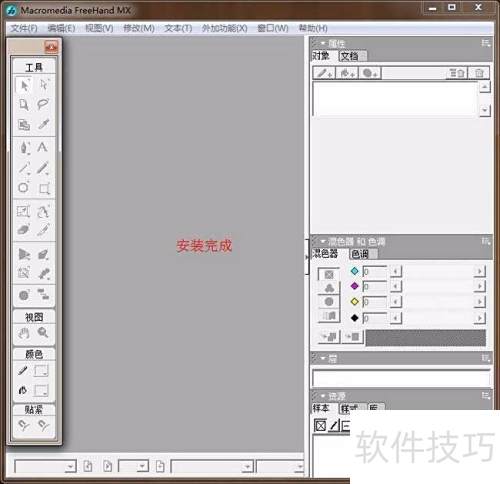Switch mixer to System color mode
The height and width of the screenshot is (484, 500).
(x=329, y=315)
